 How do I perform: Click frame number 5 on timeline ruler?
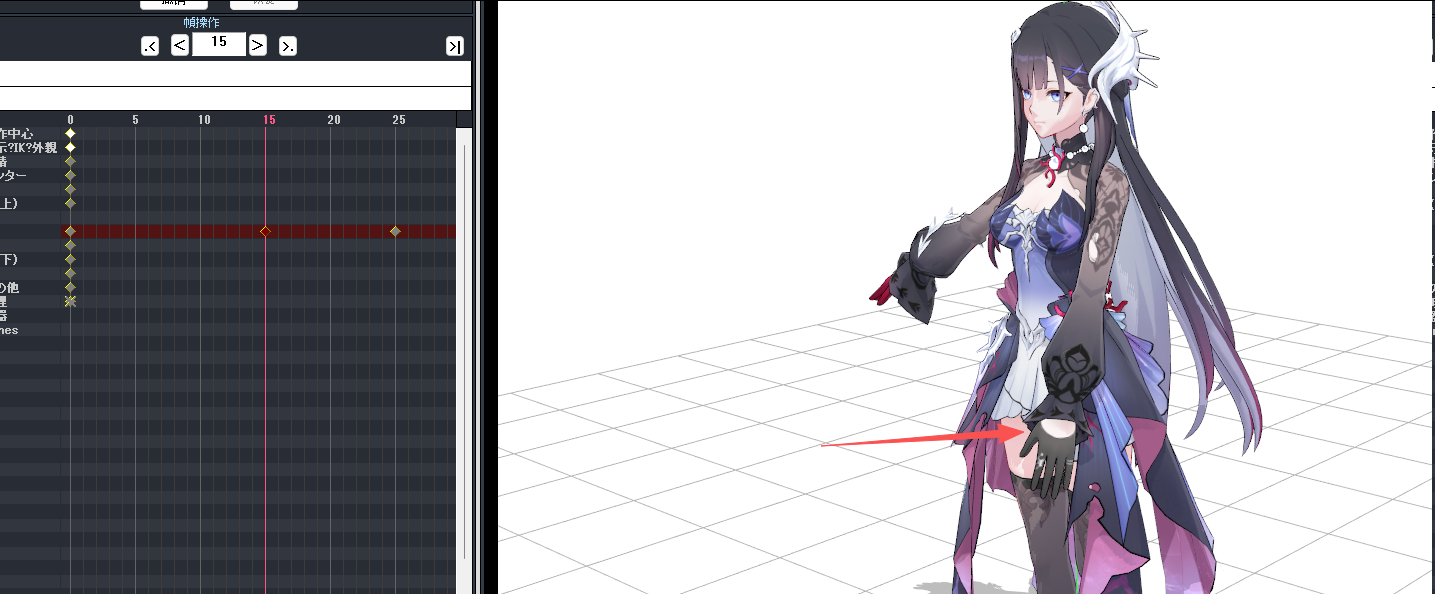point(135,120)
